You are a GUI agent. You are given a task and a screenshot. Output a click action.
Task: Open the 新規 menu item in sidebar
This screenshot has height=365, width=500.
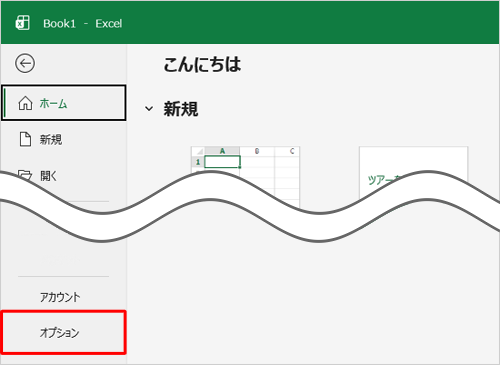click(64, 139)
